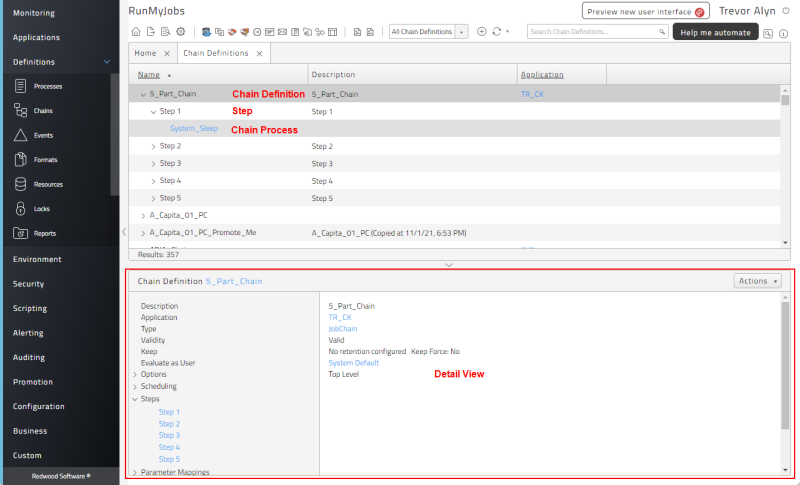The height and width of the screenshot is (485, 800).
Task: Expand the A_Capita_01_PC_Promote_Me row
Action: point(143,233)
